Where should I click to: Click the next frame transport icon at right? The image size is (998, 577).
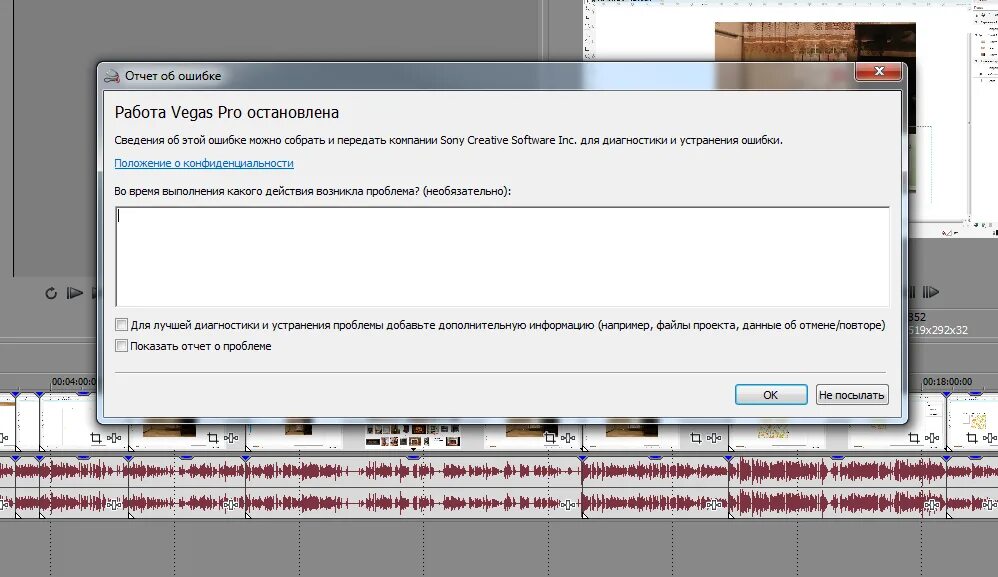(931, 292)
